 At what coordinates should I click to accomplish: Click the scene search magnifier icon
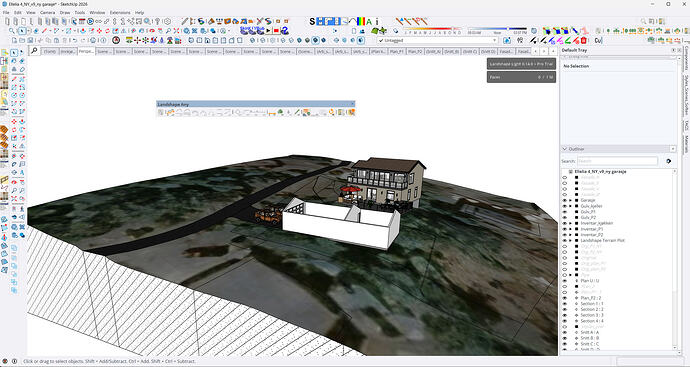[x=34, y=51]
